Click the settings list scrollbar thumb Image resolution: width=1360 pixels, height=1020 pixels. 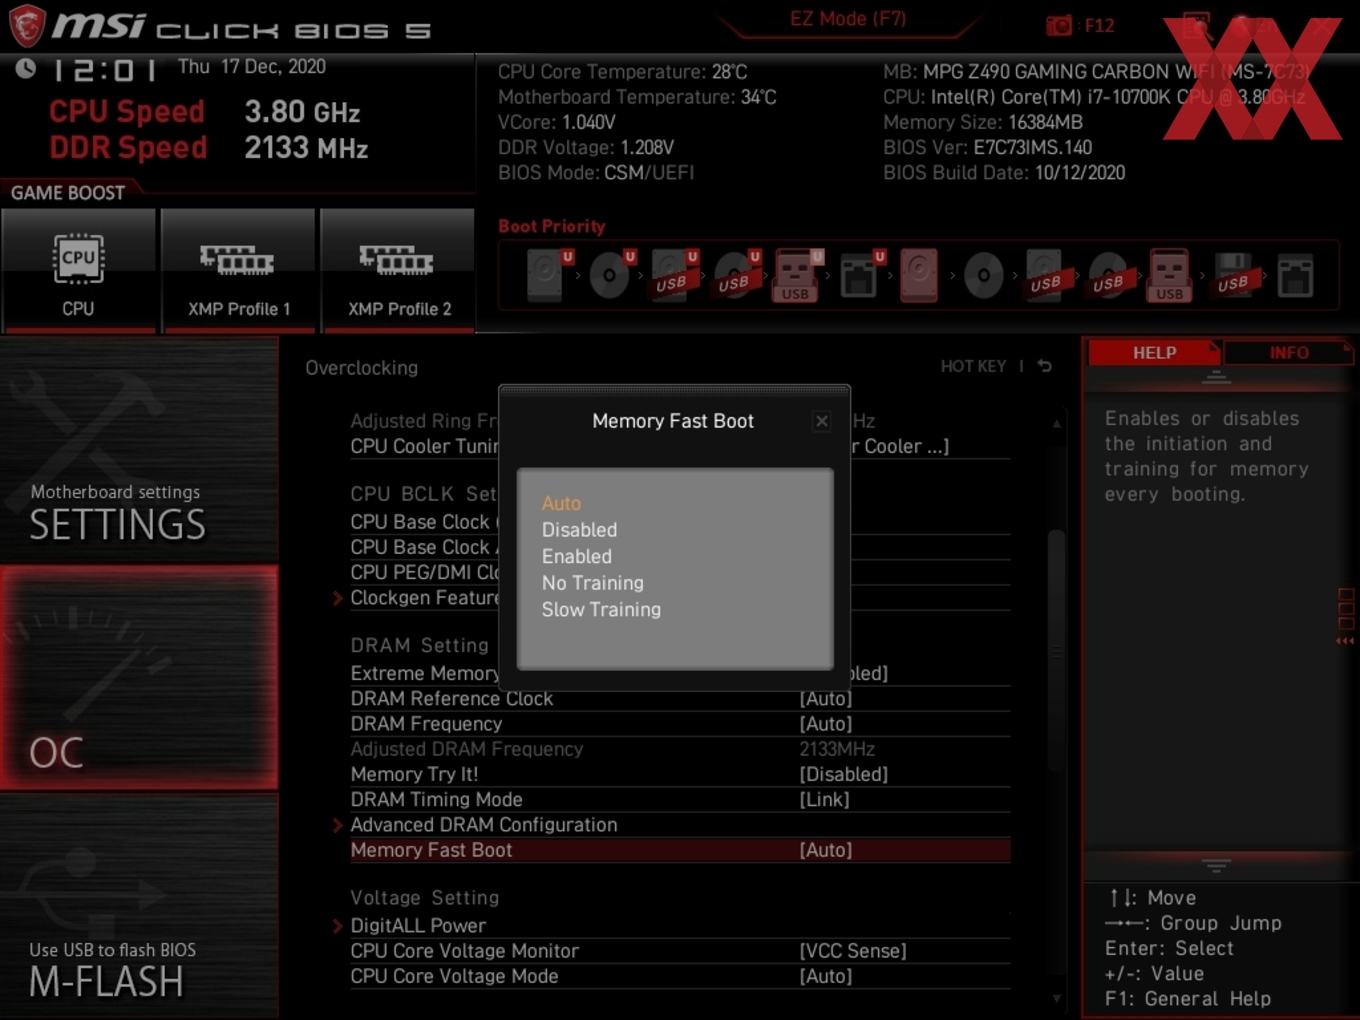tap(1055, 650)
